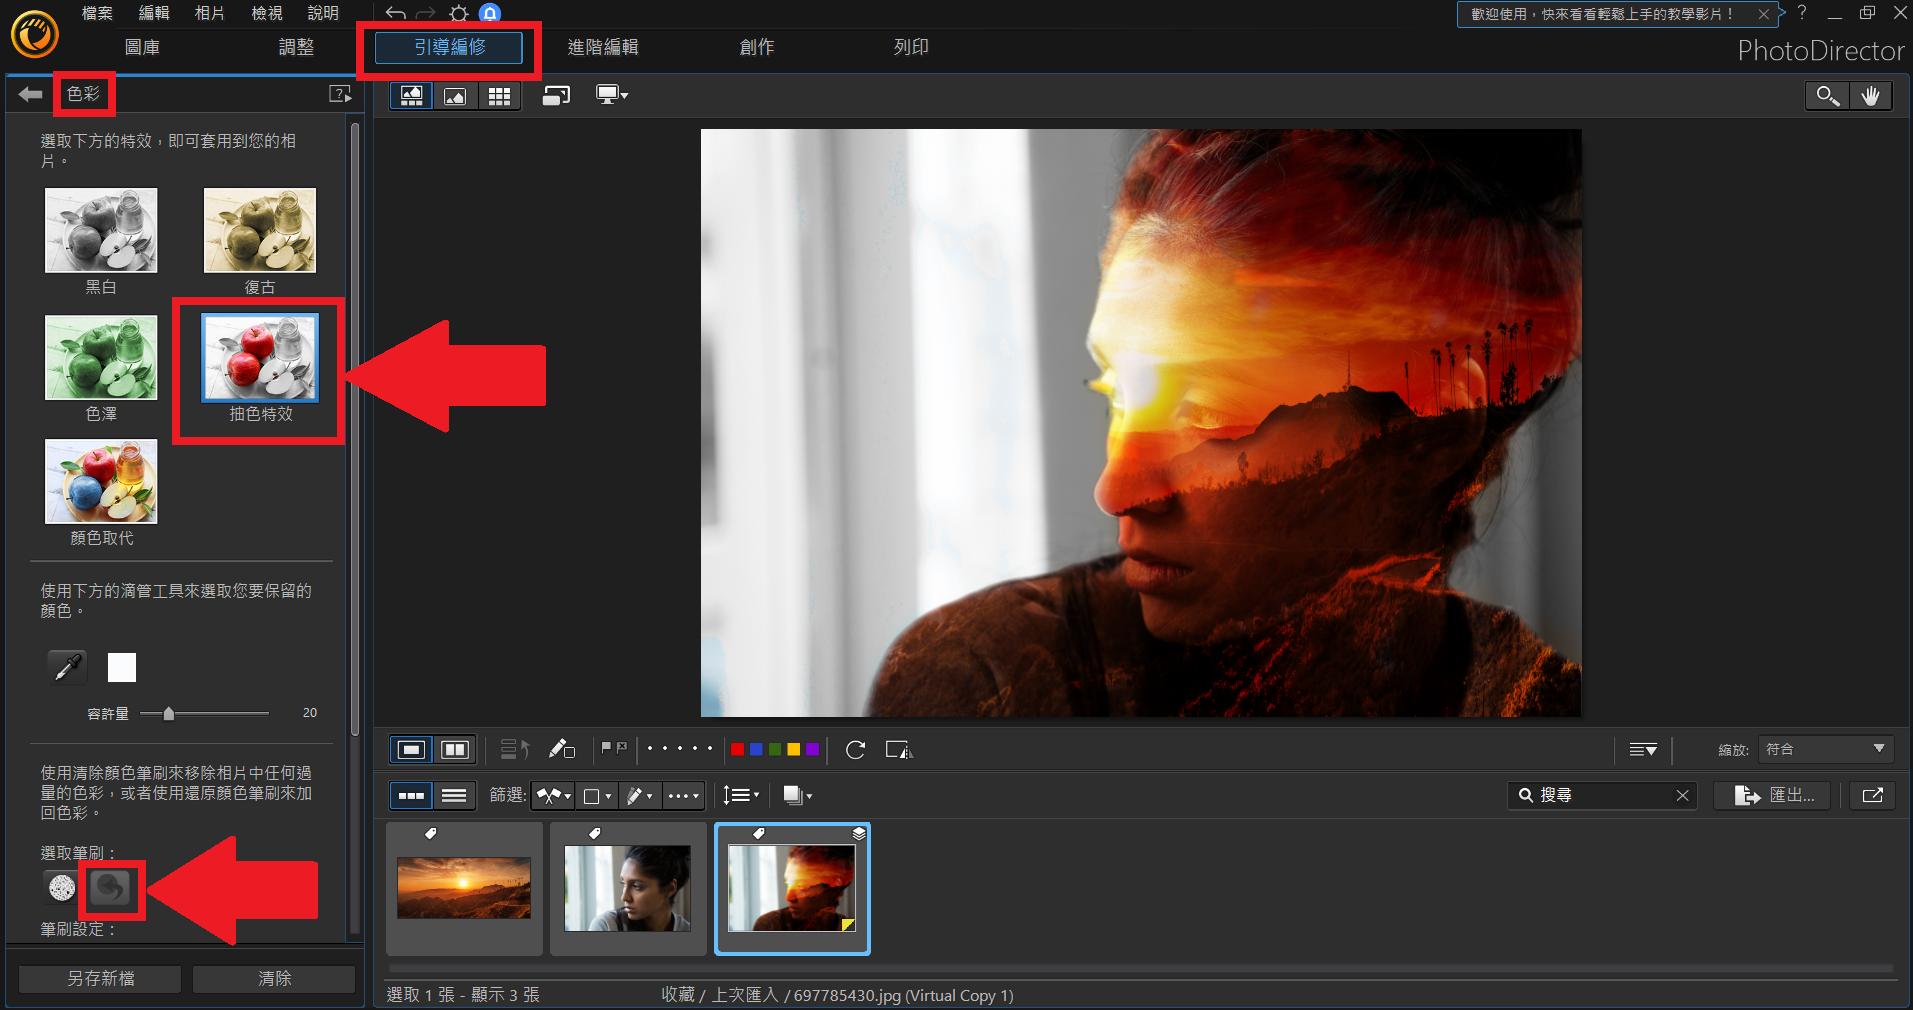
Task: Switch browser to list view
Action: [454, 796]
